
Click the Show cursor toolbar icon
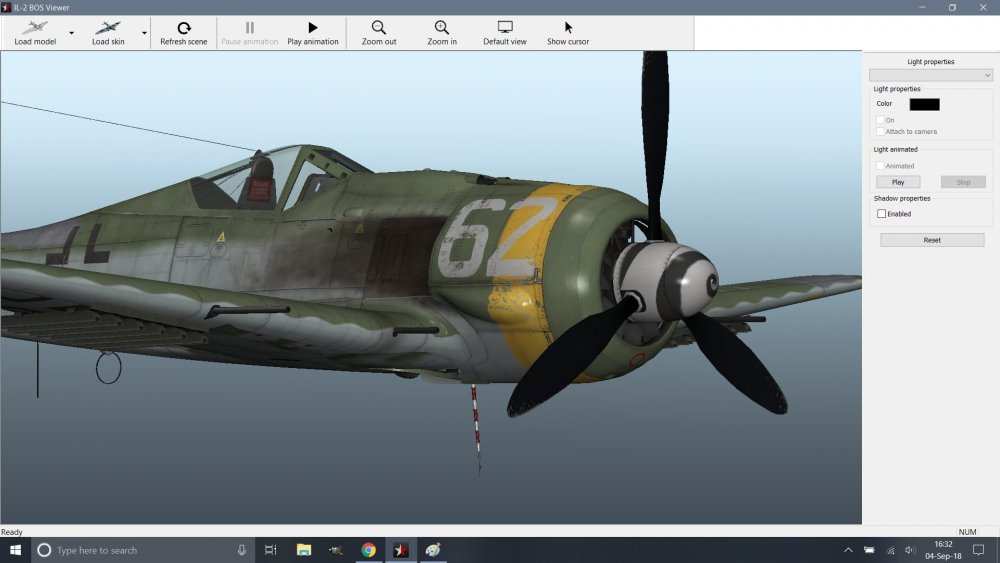pyautogui.click(x=568, y=28)
